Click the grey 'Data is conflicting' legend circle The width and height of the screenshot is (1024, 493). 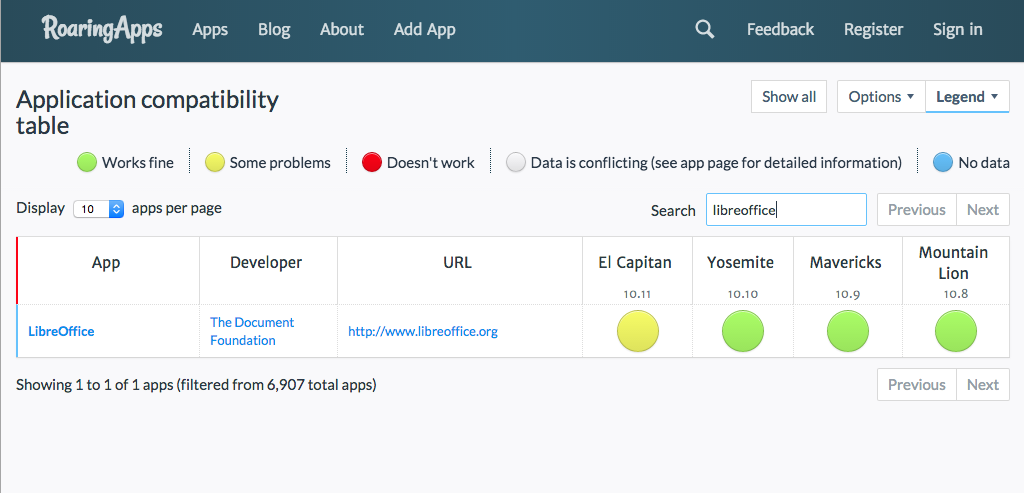pyautogui.click(x=516, y=163)
